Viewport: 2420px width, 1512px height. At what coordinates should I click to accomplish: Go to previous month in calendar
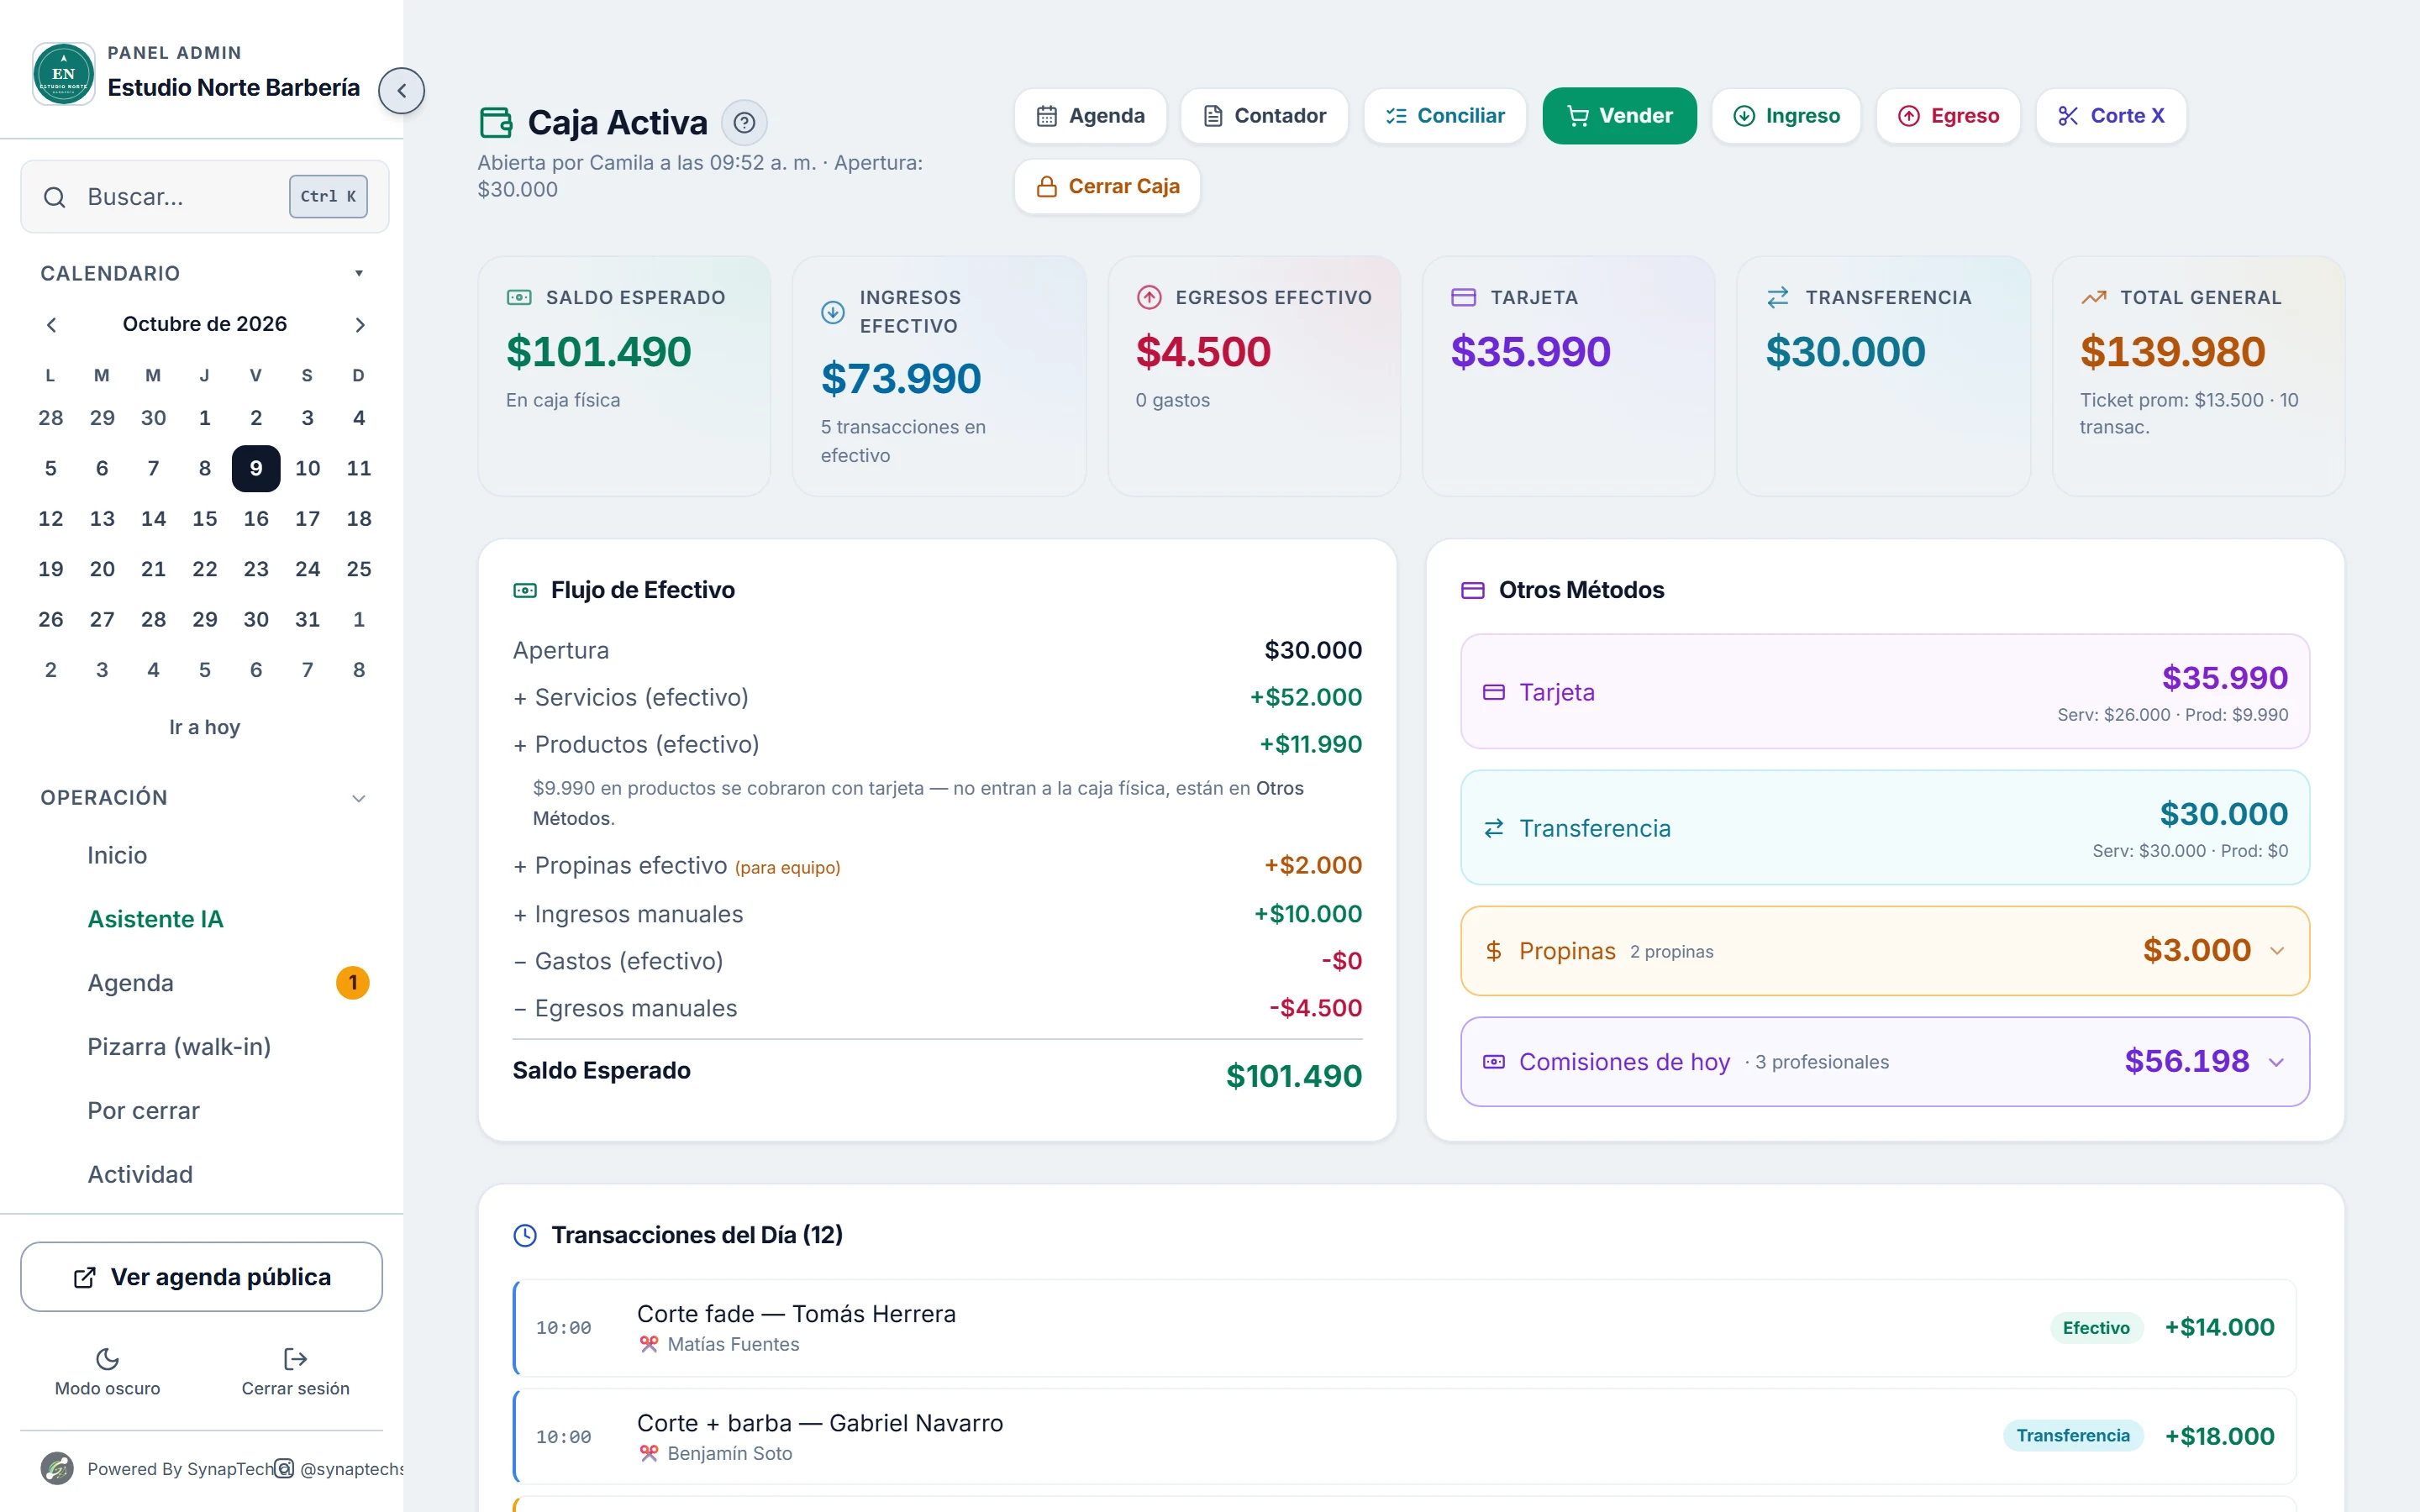[x=52, y=325]
